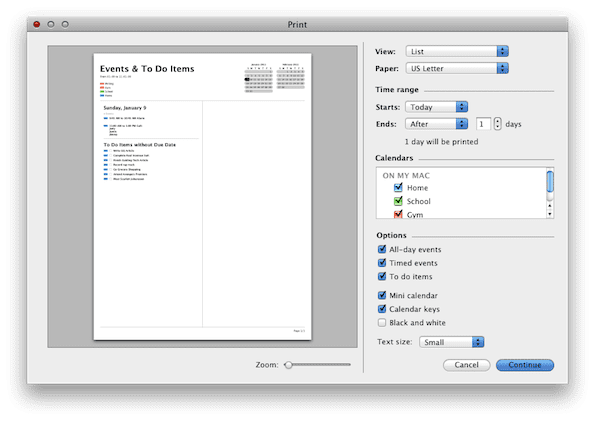Click the print preview page thumbnail
Viewport: 595px width, 421px height.
pos(203,197)
